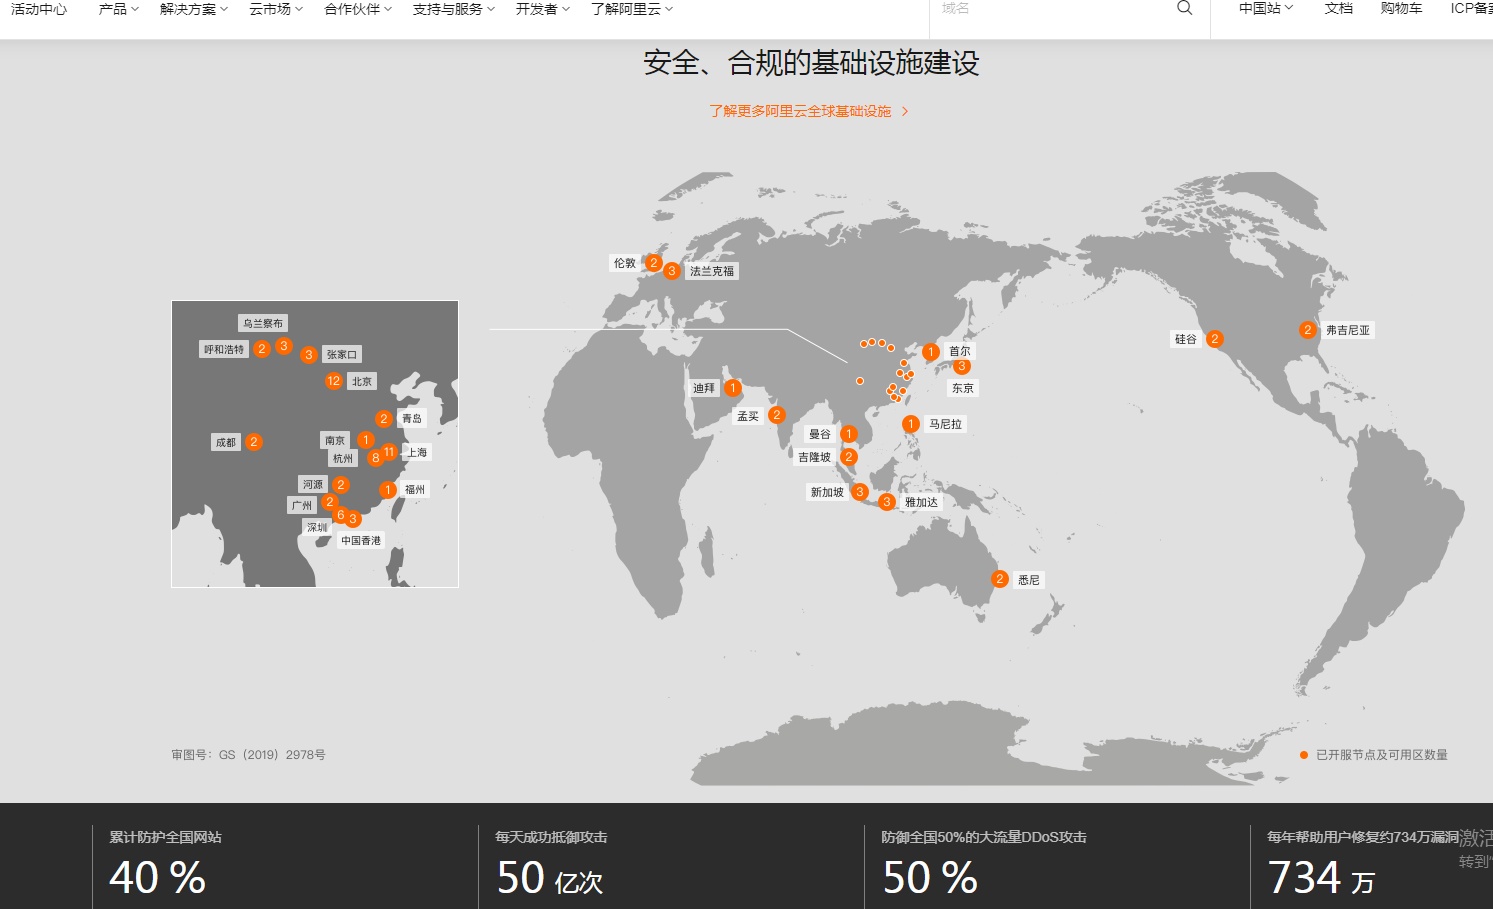Viewport: 1493px width, 909px height.
Task: Expand the 开发者 menu
Action: coord(542,9)
